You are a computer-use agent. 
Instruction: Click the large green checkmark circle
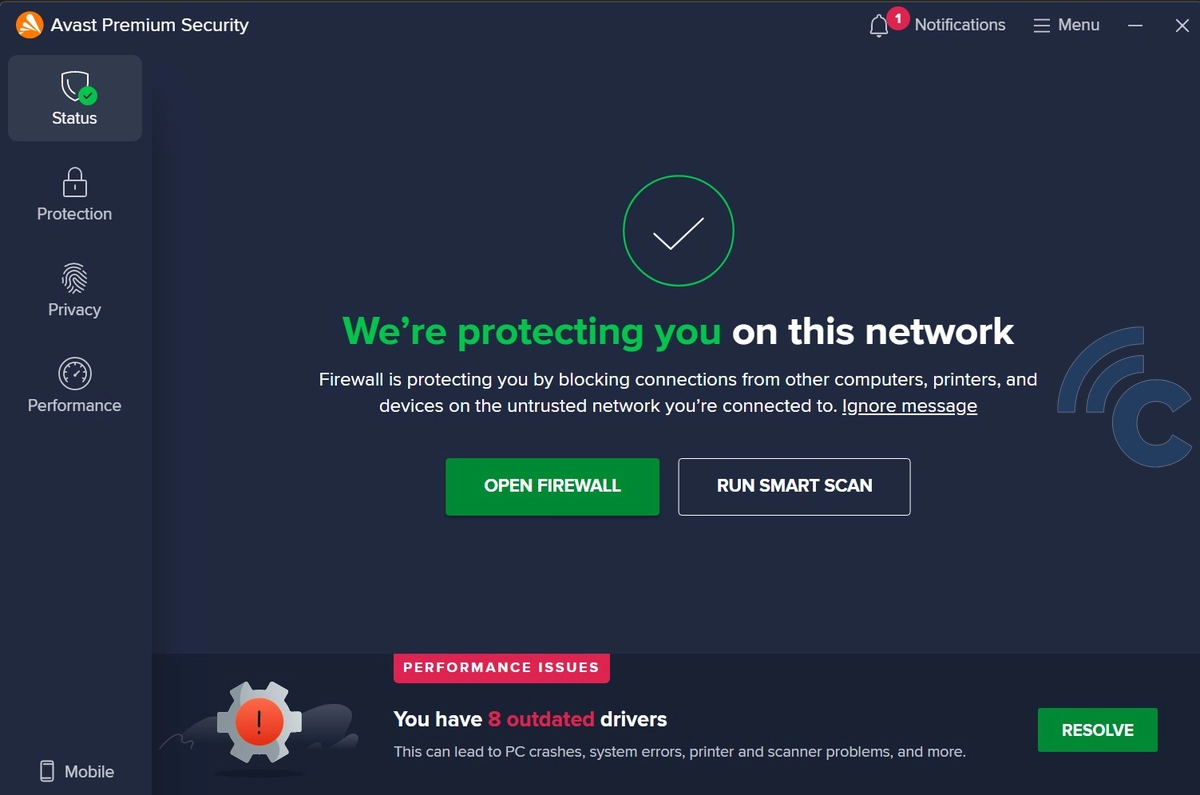coord(678,232)
